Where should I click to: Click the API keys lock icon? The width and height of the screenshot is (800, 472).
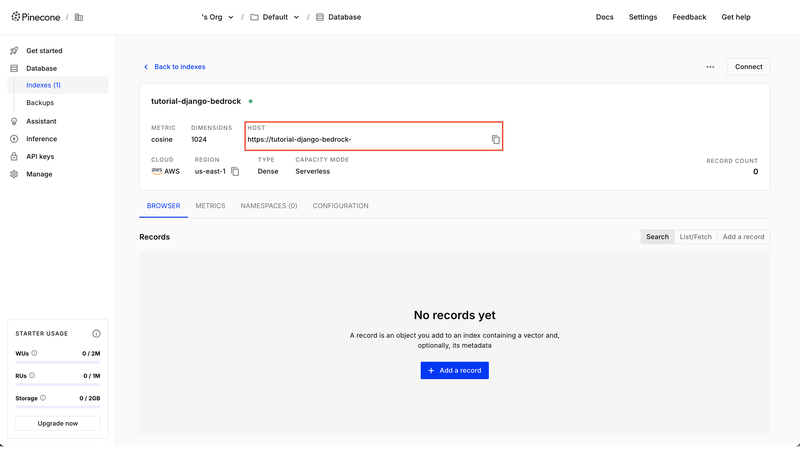click(x=14, y=157)
